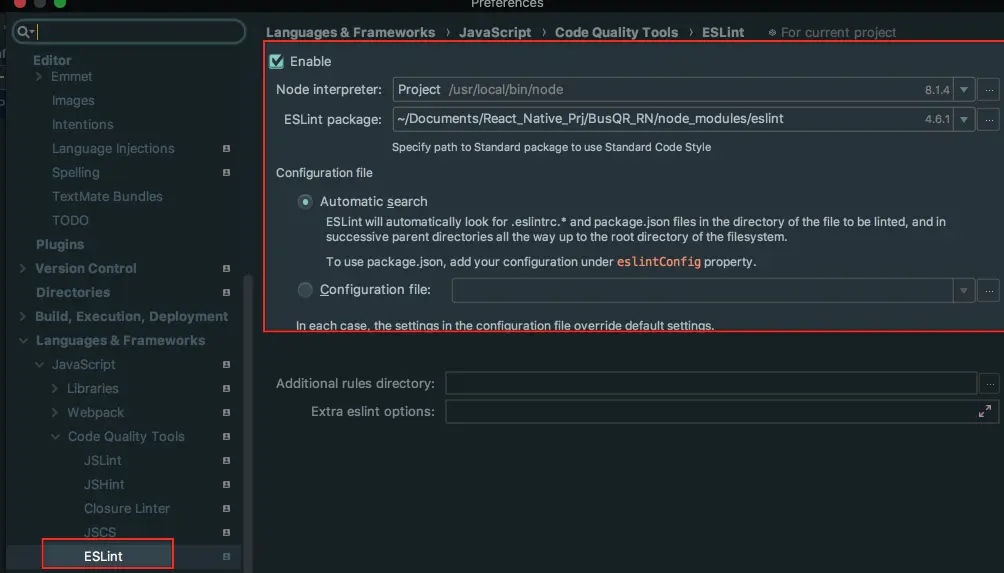
Task: Click project-level icon beside Language Injections
Action: point(226,149)
